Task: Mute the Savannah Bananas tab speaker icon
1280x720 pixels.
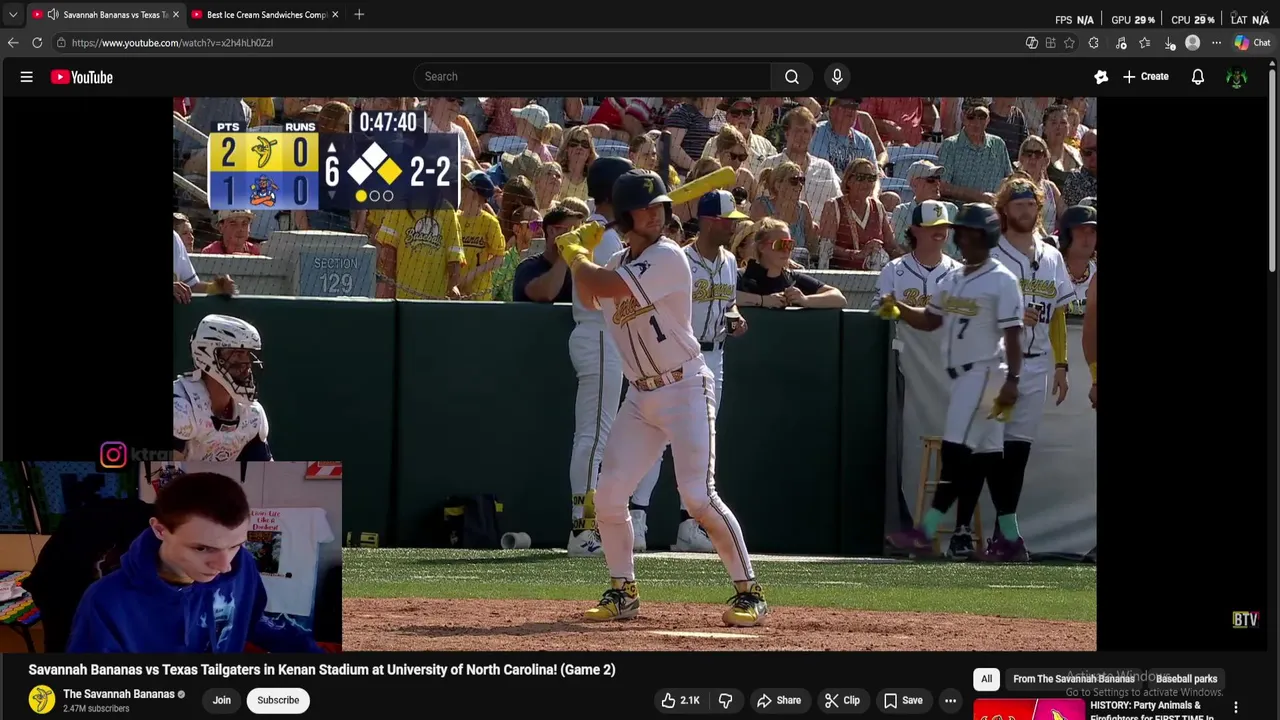Action: pyautogui.click(x=52, y=15)
